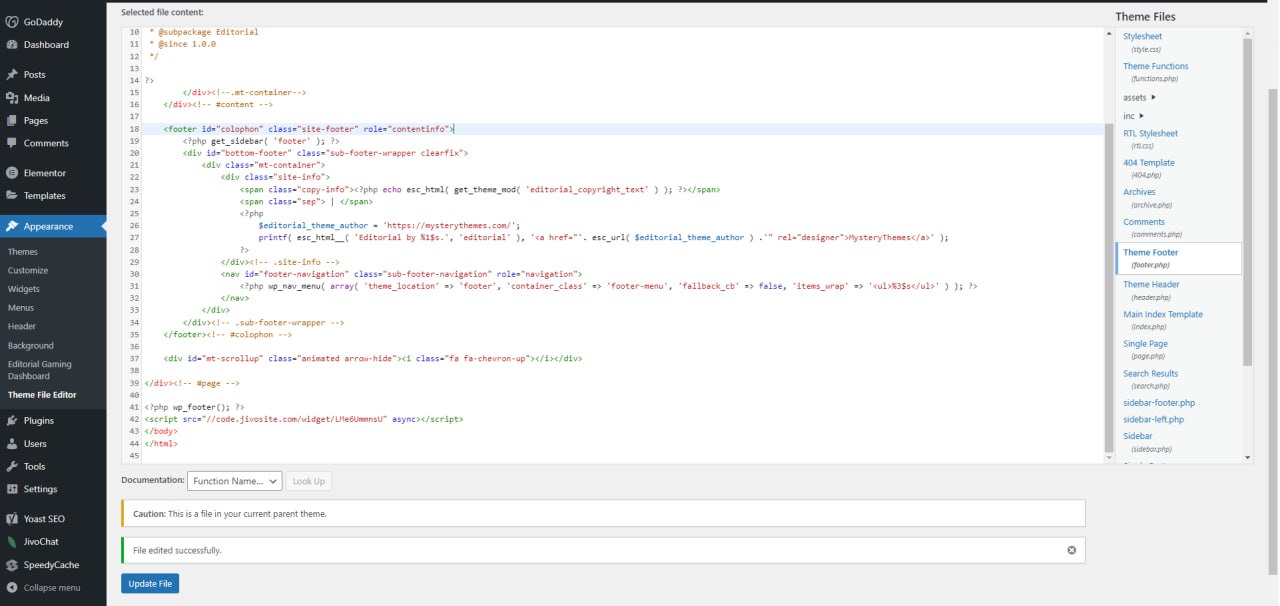
Task: Click the 'Selected file content:' label
Action: point(162,12)
